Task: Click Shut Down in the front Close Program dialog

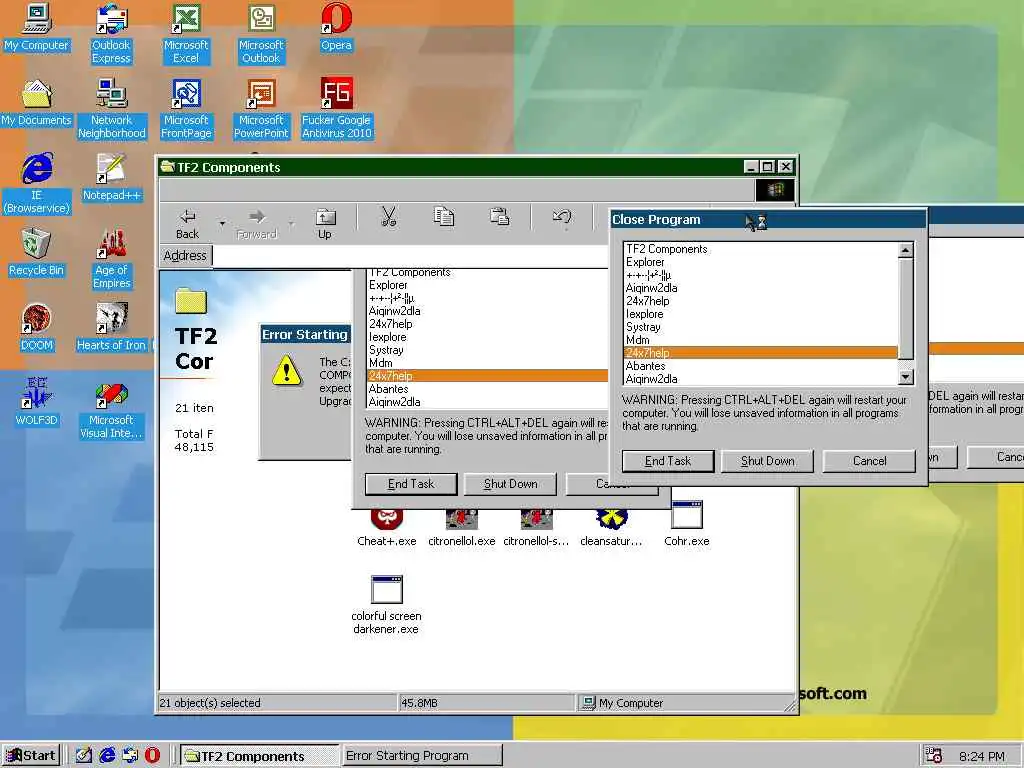Action: click(767, 461)
